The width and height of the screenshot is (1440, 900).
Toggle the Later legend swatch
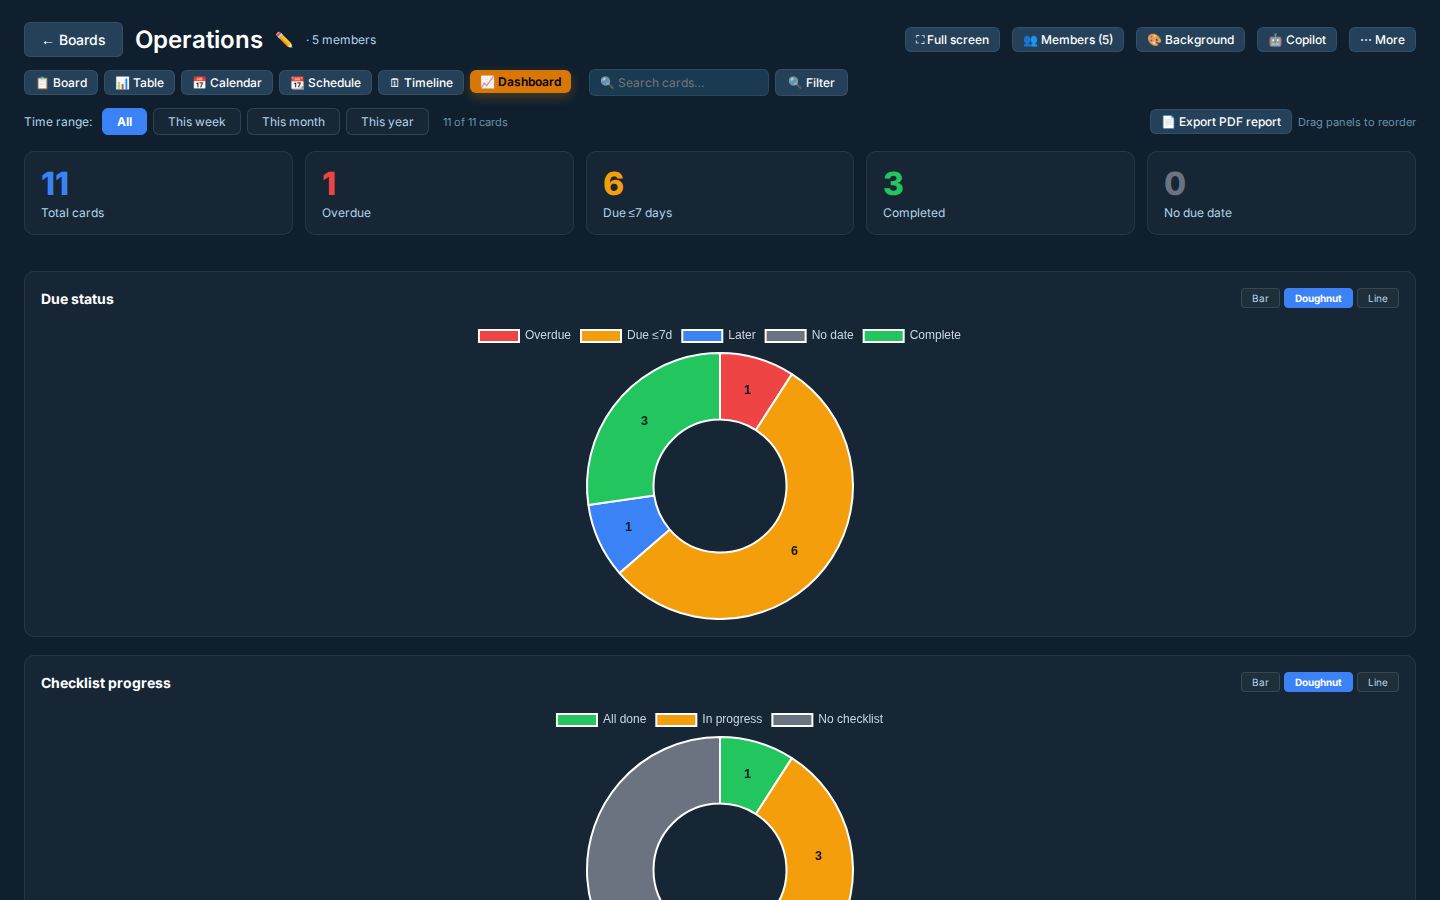[x=702, y=336]
